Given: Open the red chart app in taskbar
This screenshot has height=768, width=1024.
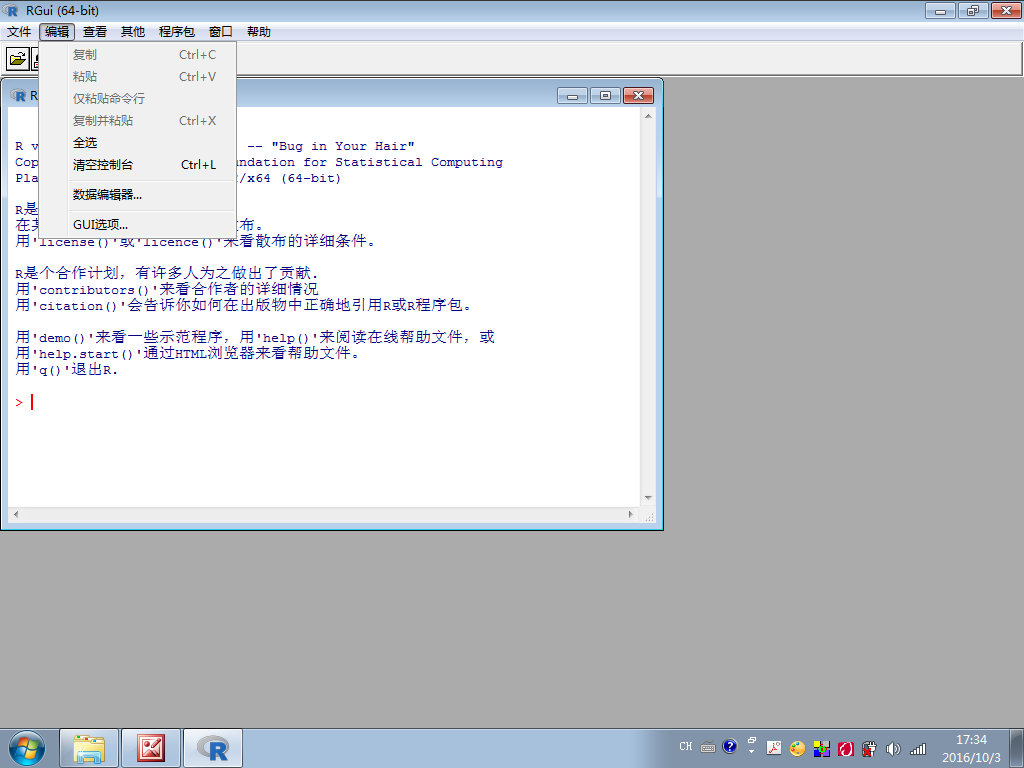Looking at the screenshot, I should [151, 748].
